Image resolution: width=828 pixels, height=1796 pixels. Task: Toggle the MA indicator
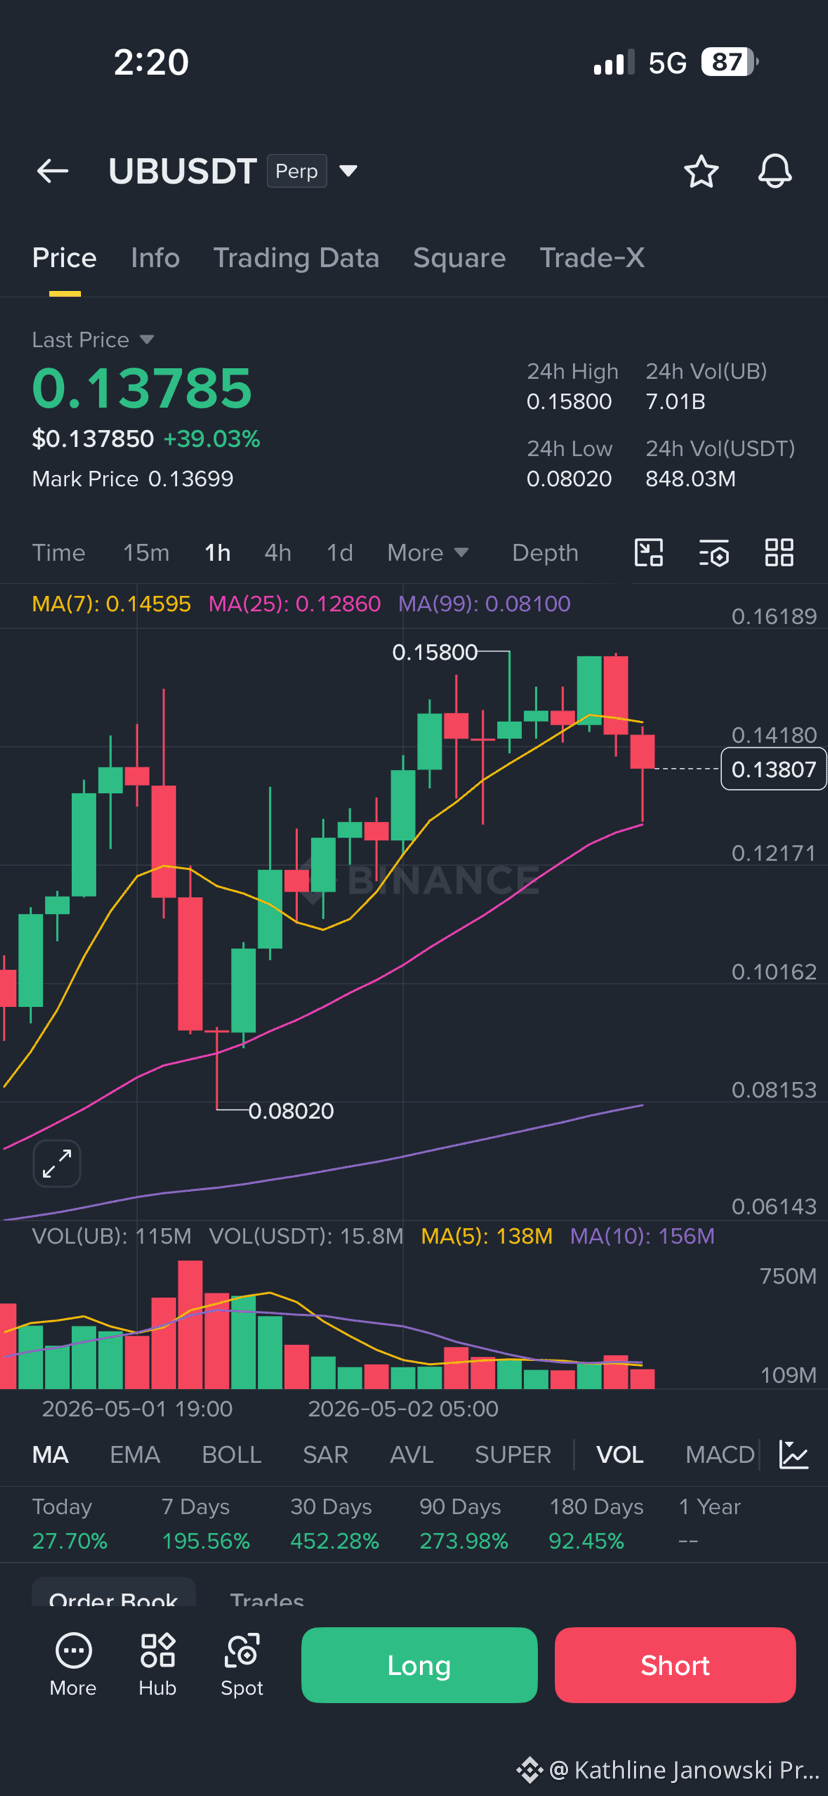[x=51, y=1454]
